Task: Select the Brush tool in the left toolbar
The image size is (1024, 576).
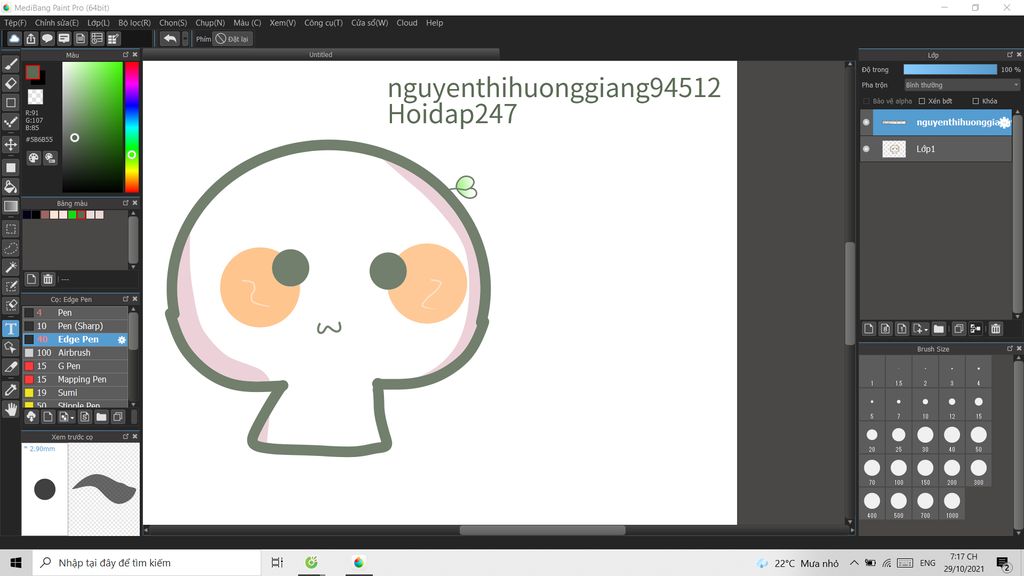Action: point(10,65)
